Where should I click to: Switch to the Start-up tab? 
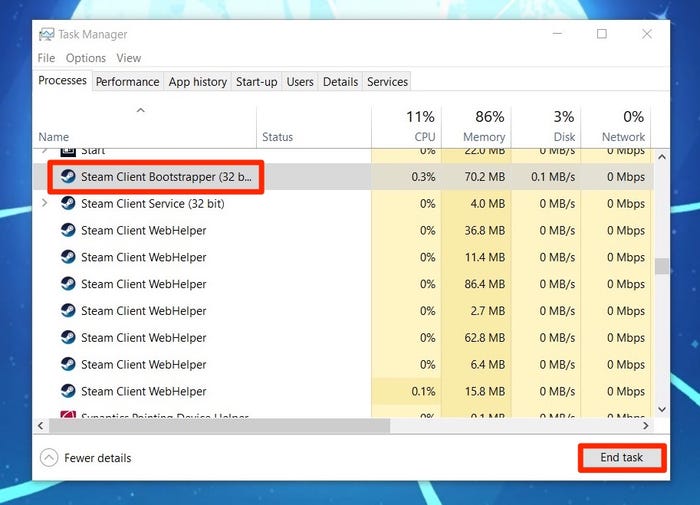[257, 82]
